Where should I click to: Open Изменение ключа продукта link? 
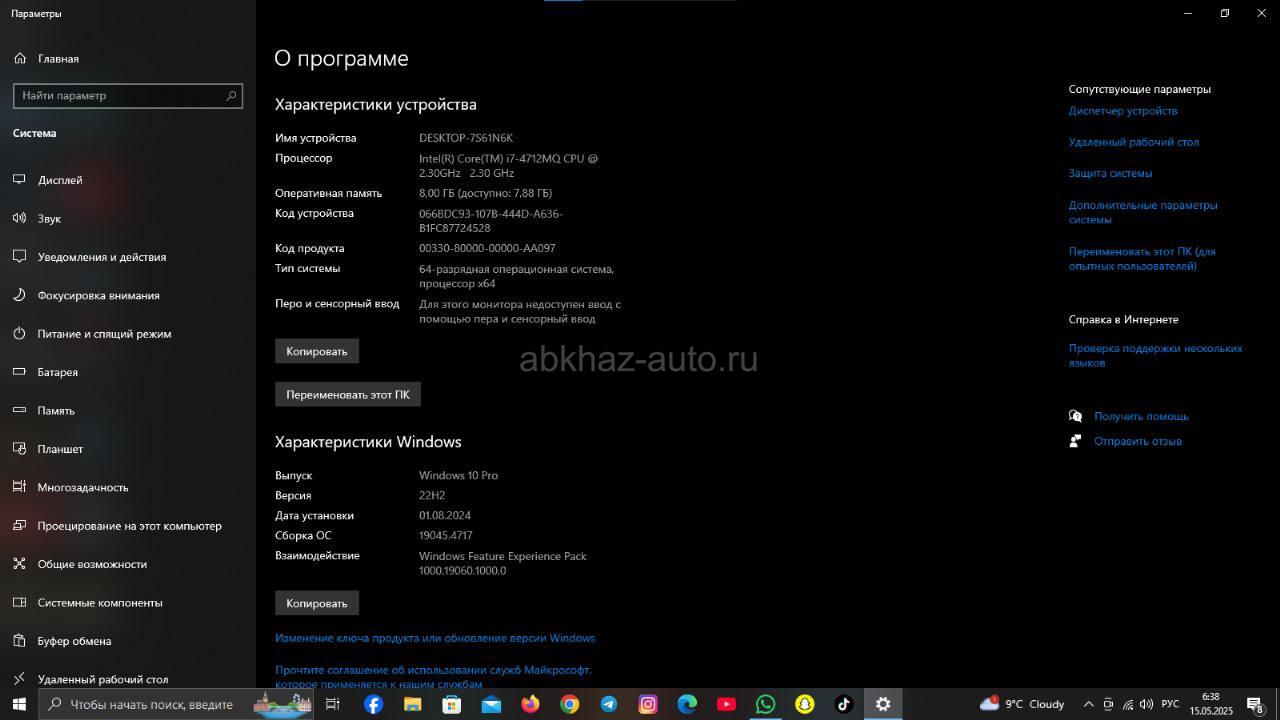435,638
